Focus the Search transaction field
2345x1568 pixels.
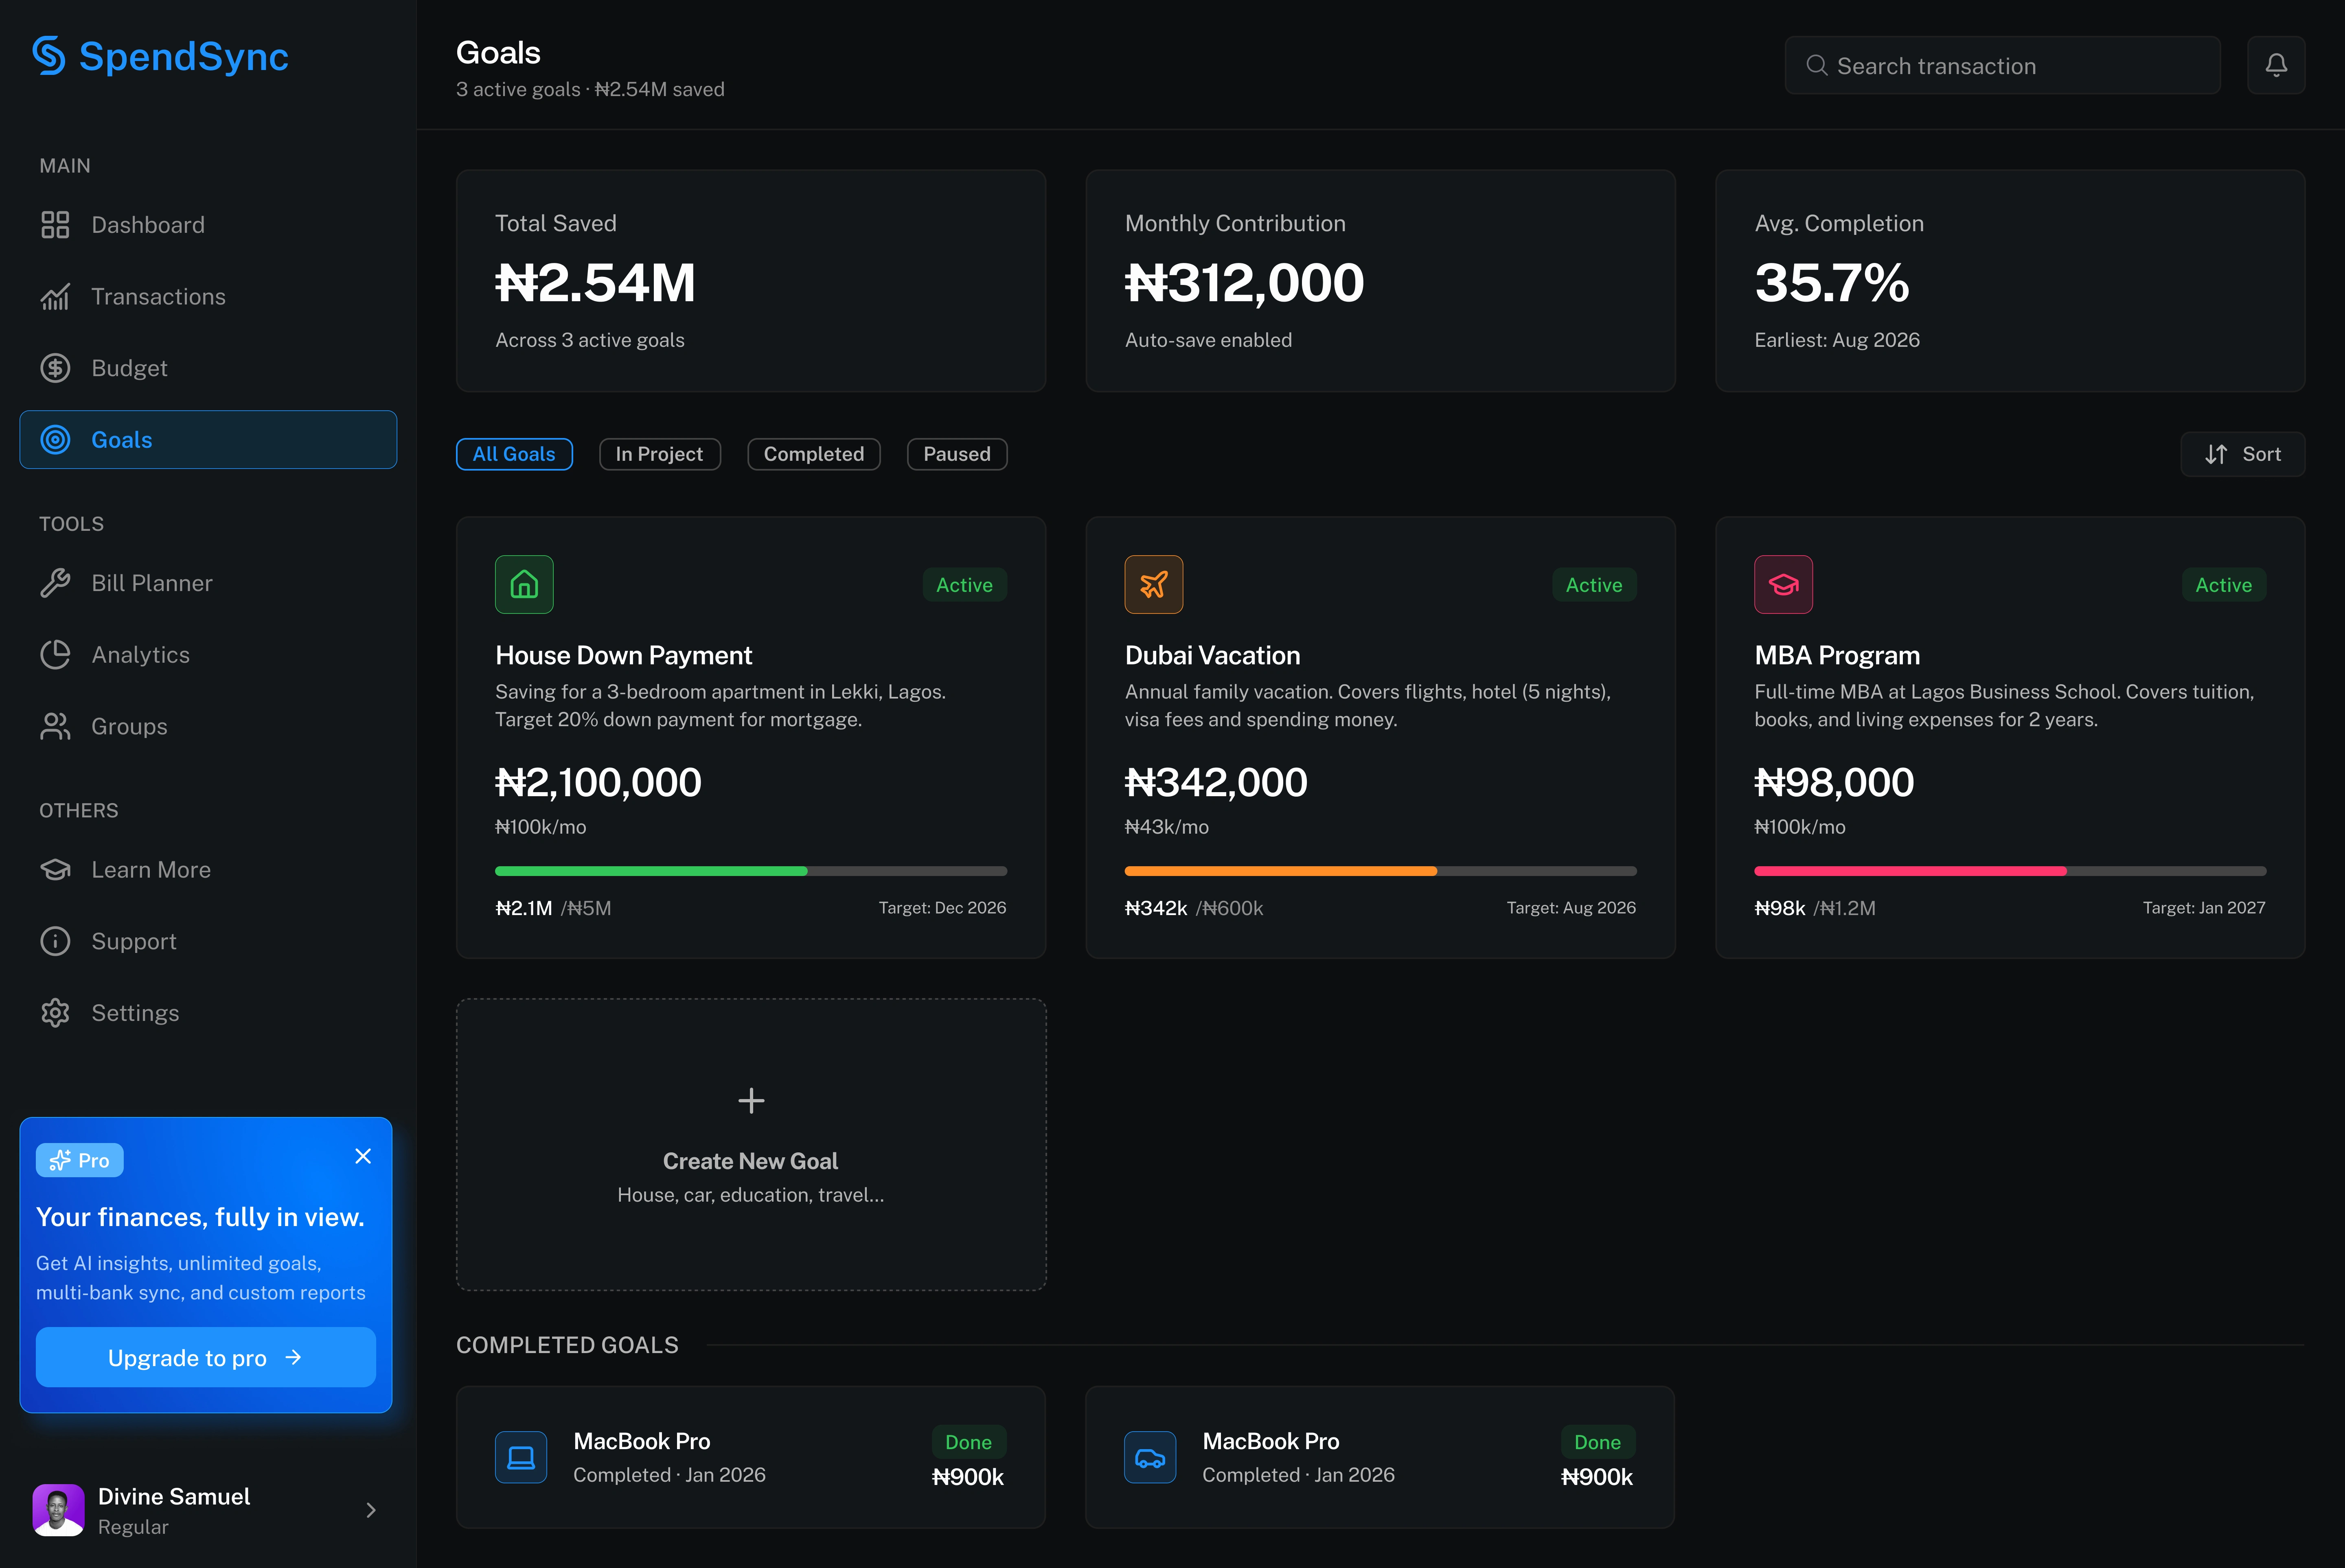[2002, 66]
